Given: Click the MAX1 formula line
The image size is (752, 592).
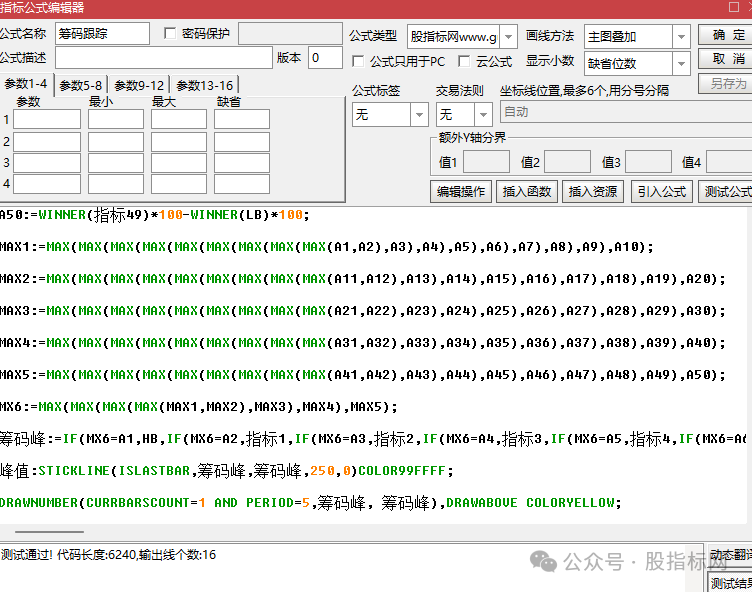Looking at the screenshot, I should [x=327, y=247].
